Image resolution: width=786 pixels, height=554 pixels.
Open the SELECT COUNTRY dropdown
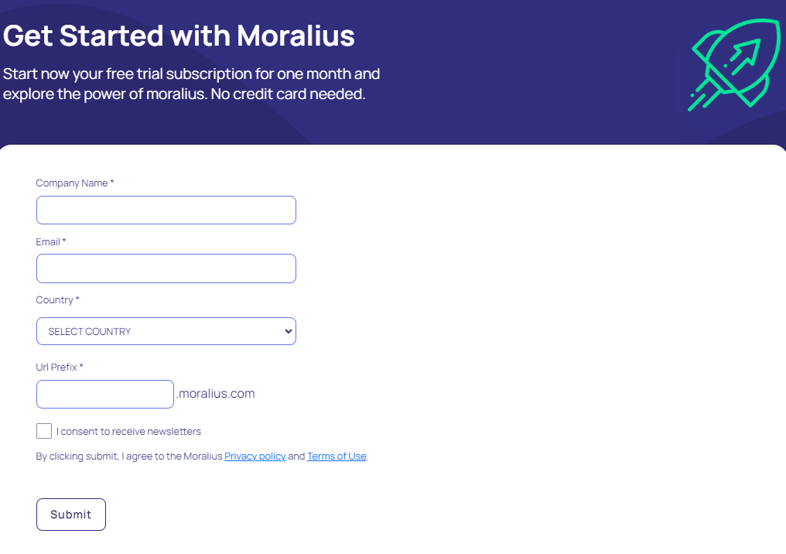tap(166, 331)
